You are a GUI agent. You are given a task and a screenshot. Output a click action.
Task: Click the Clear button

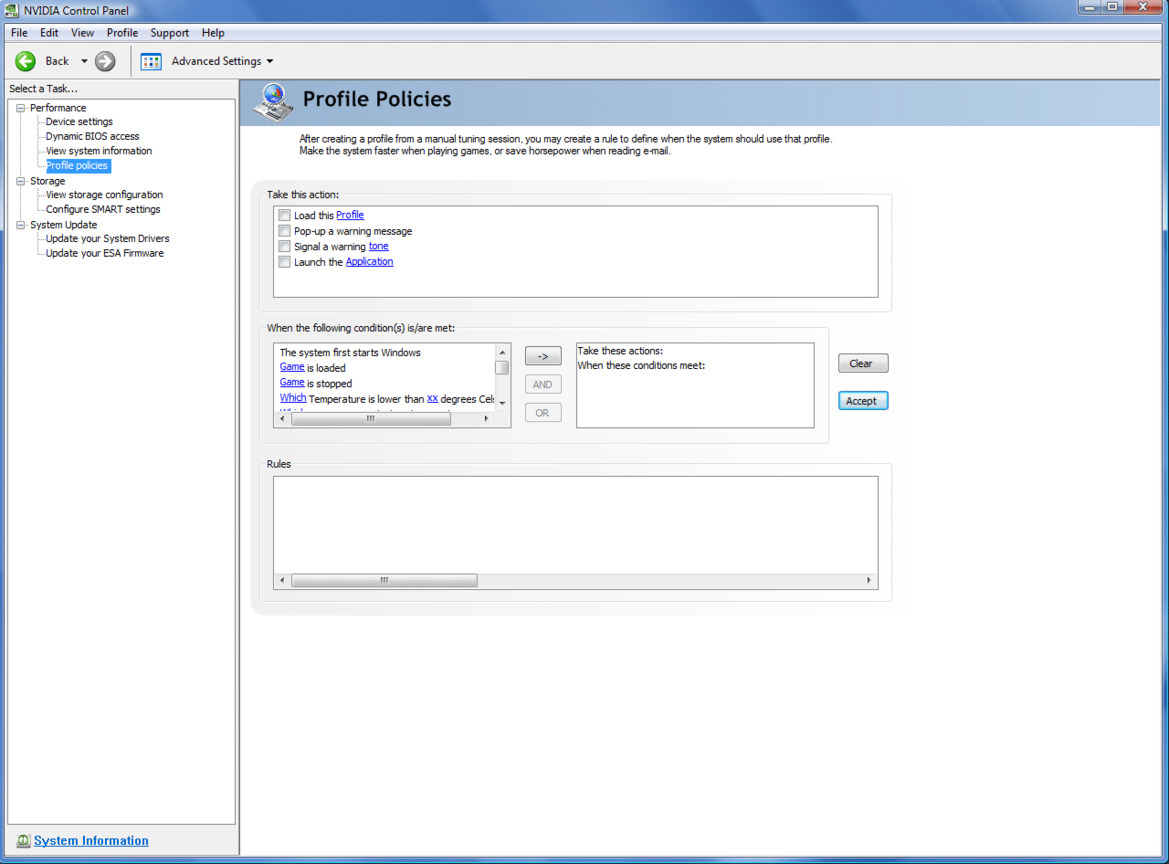(x=863, y=364)
